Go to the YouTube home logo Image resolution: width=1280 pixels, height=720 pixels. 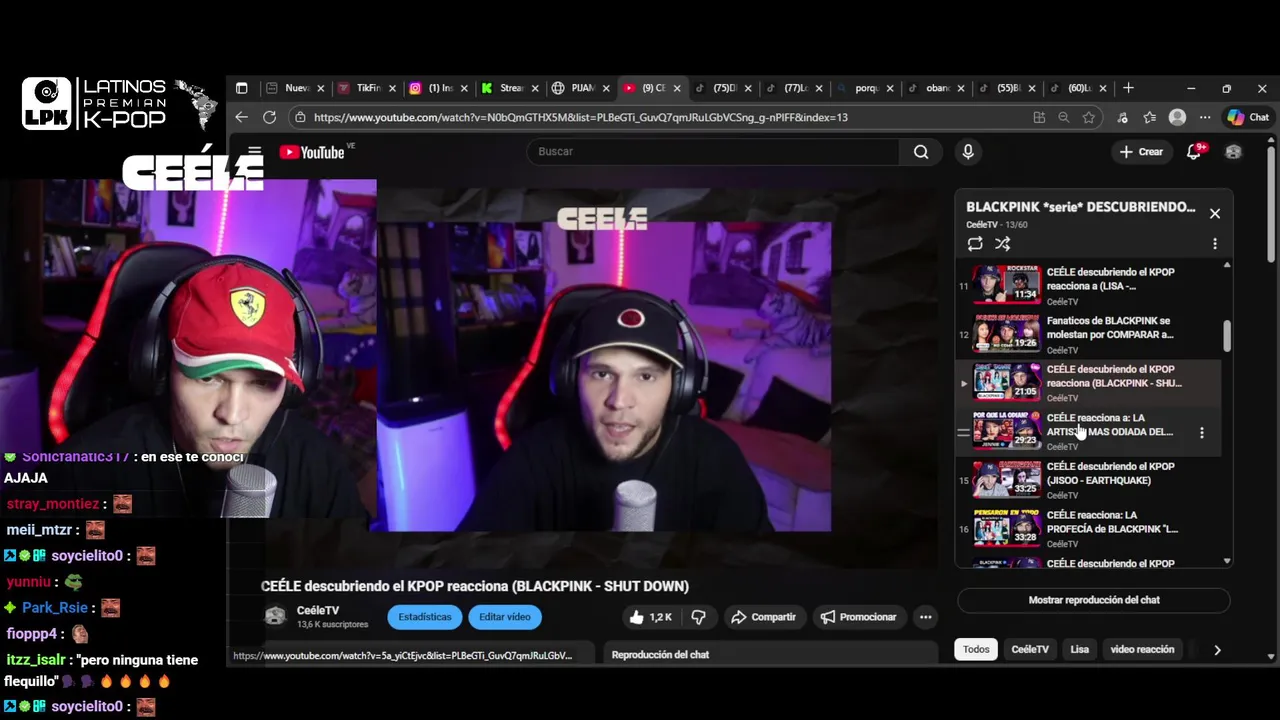point(312,152)
